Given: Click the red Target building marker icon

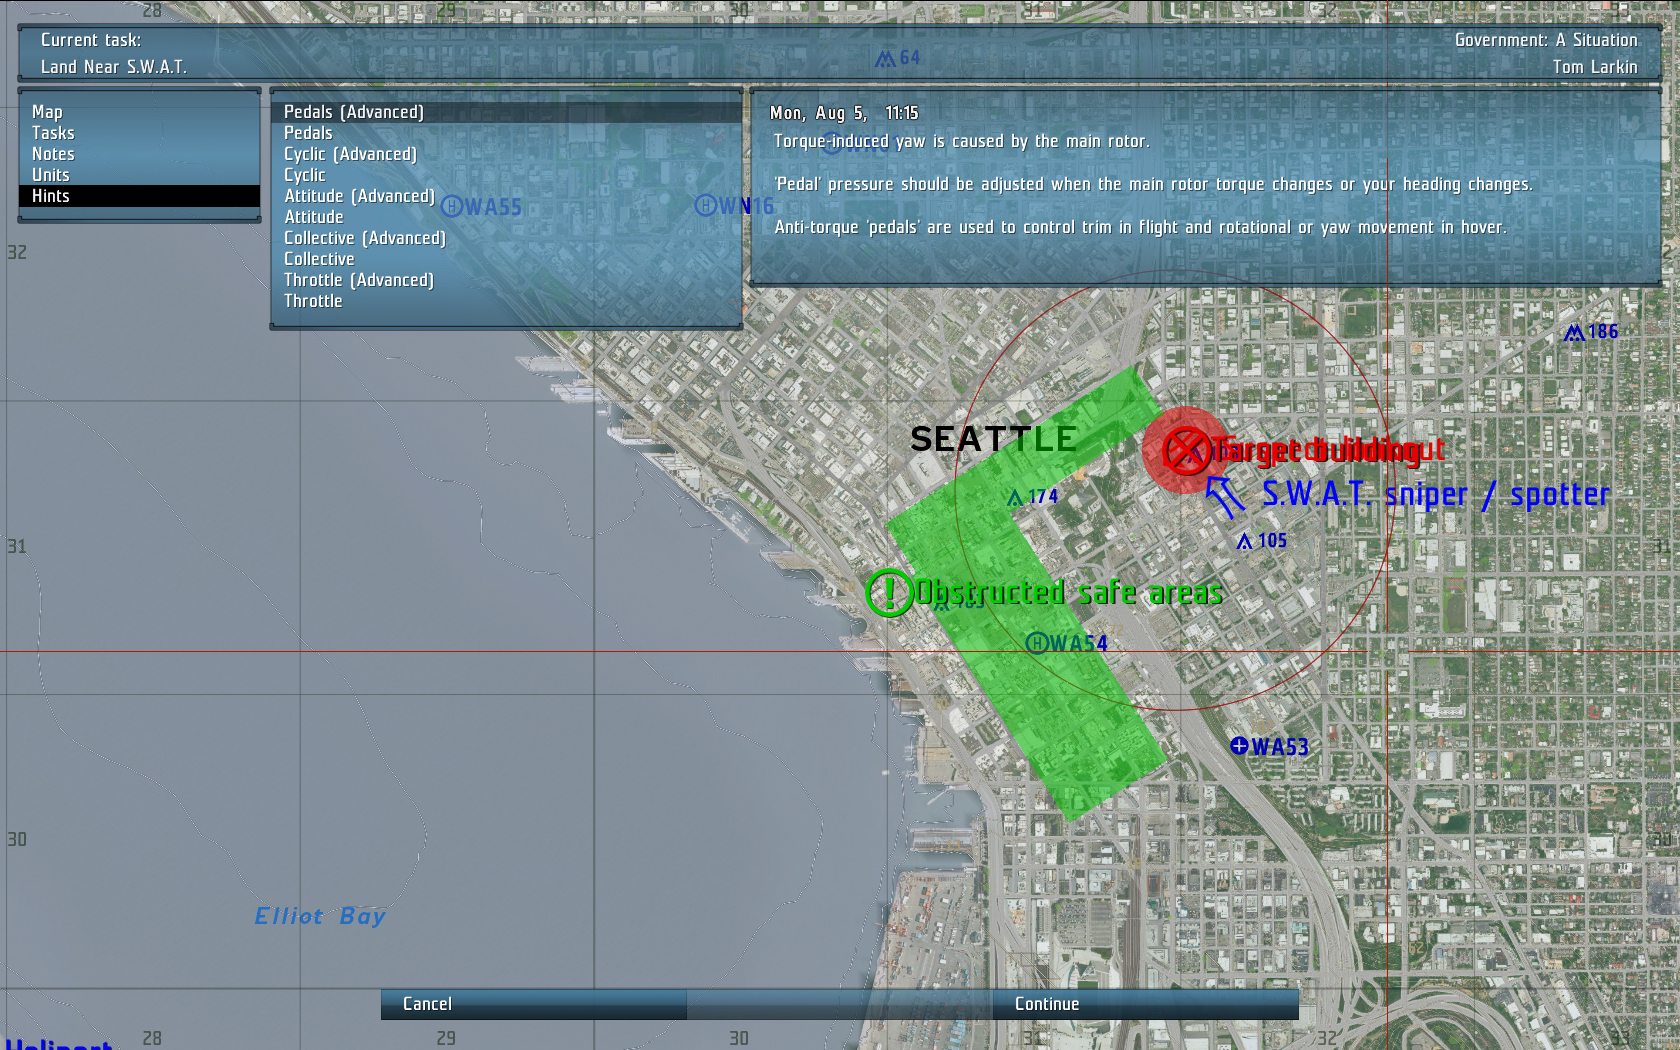Looking at the screenshot, I should pos(1187,450).
